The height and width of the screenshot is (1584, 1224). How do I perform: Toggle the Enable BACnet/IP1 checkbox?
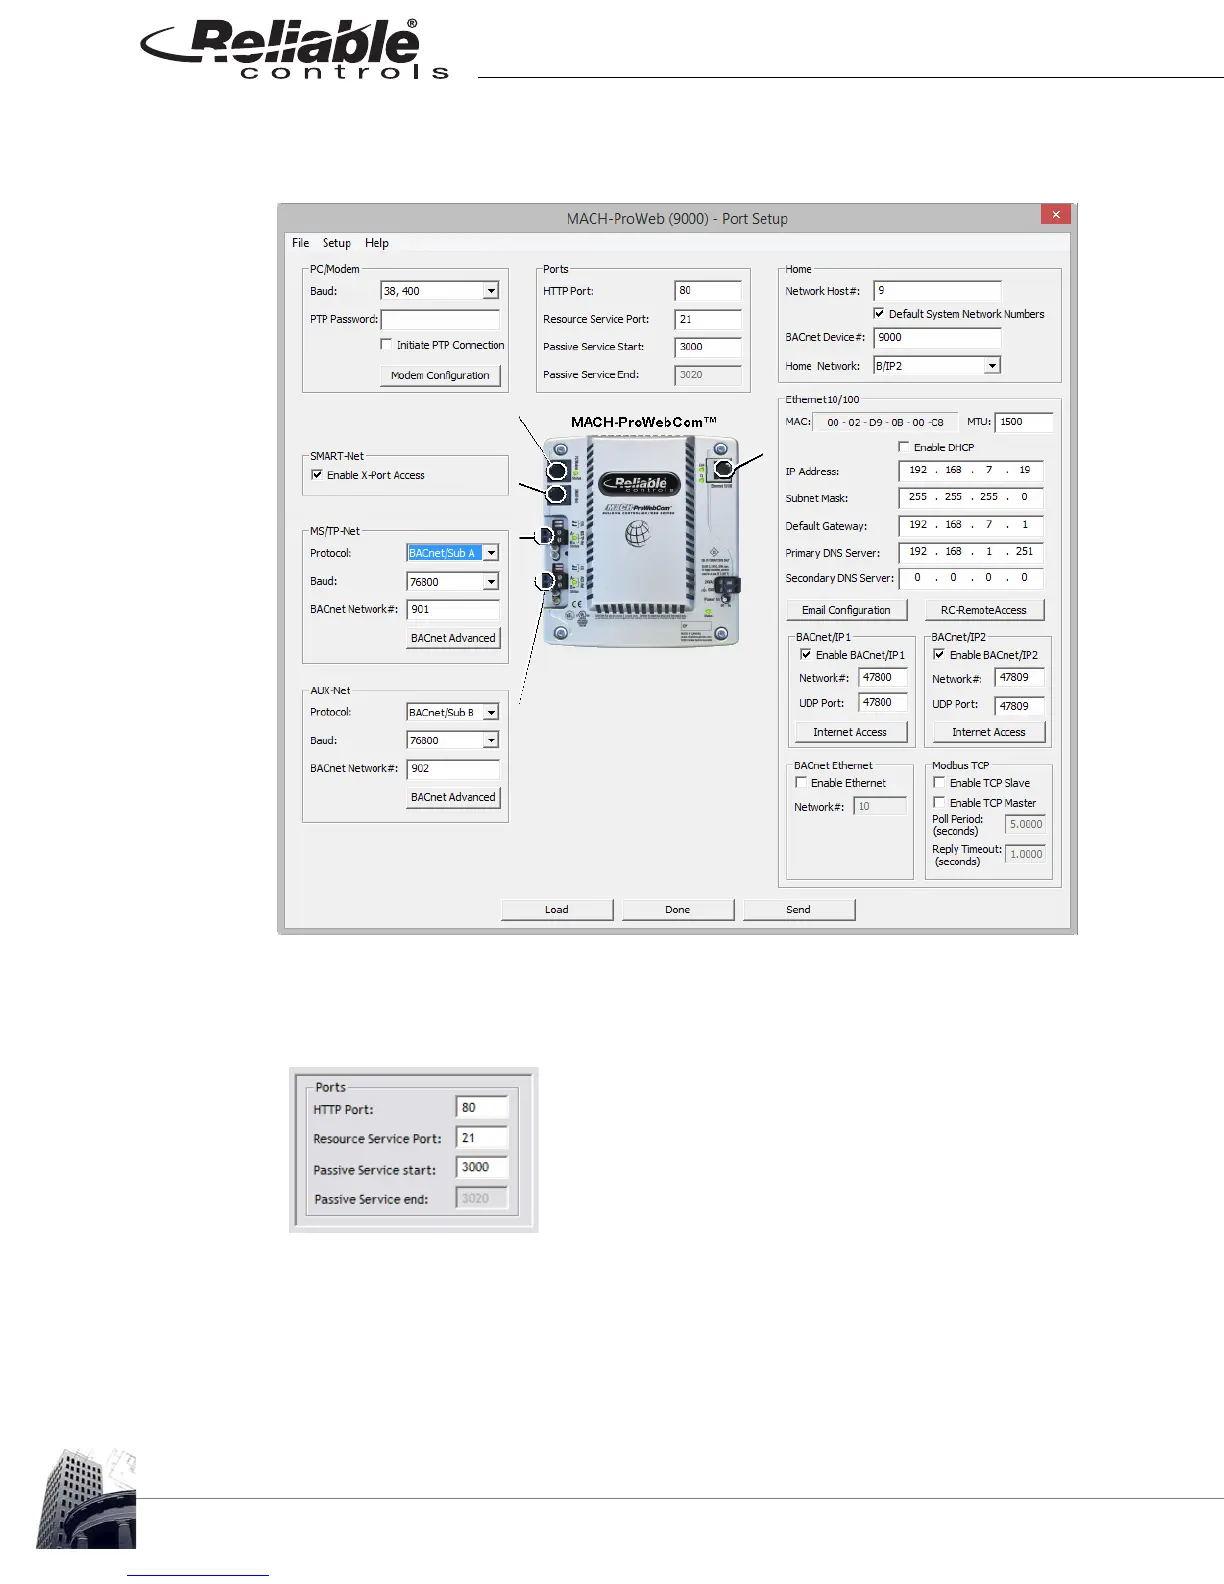pos(806,655)
